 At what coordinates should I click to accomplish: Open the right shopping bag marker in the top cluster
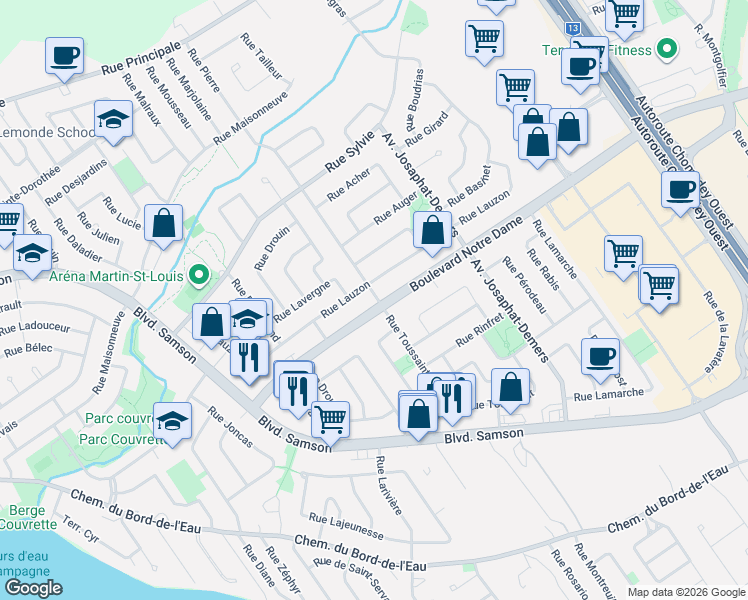point(569,128)
